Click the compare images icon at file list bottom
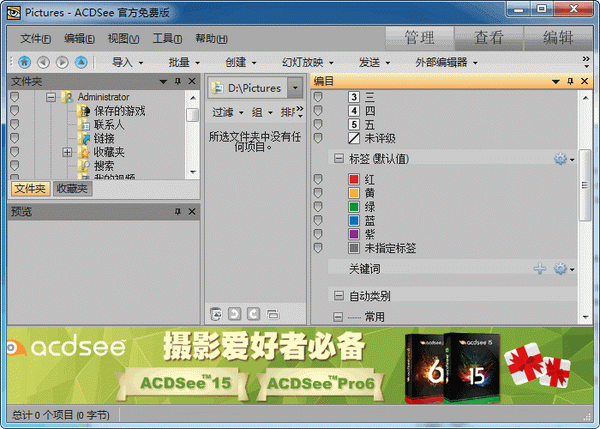Viewport: 600px width, 429px height. tap(272, 314)
